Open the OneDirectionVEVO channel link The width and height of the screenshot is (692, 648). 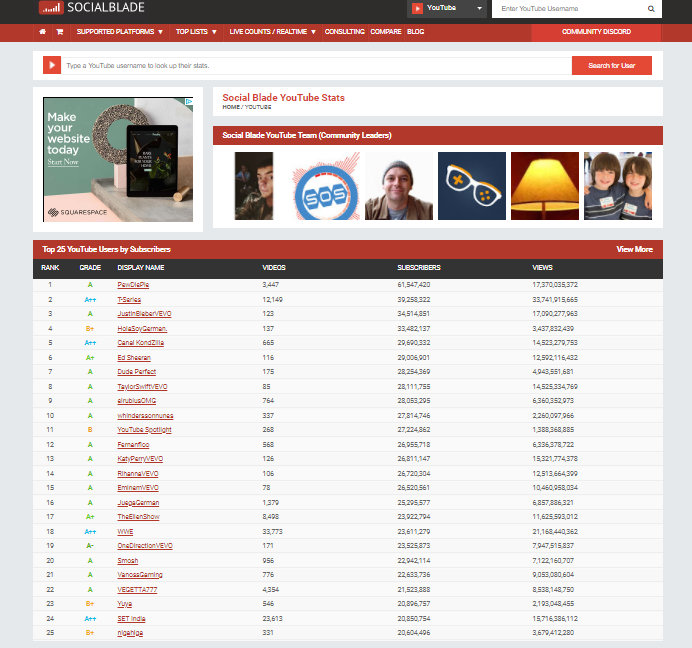click(x=145, y=546)
